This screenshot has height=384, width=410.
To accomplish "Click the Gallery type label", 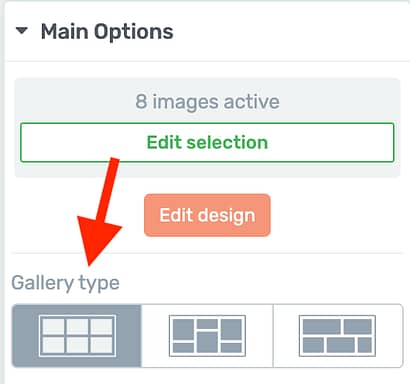I will click(65, 283).
